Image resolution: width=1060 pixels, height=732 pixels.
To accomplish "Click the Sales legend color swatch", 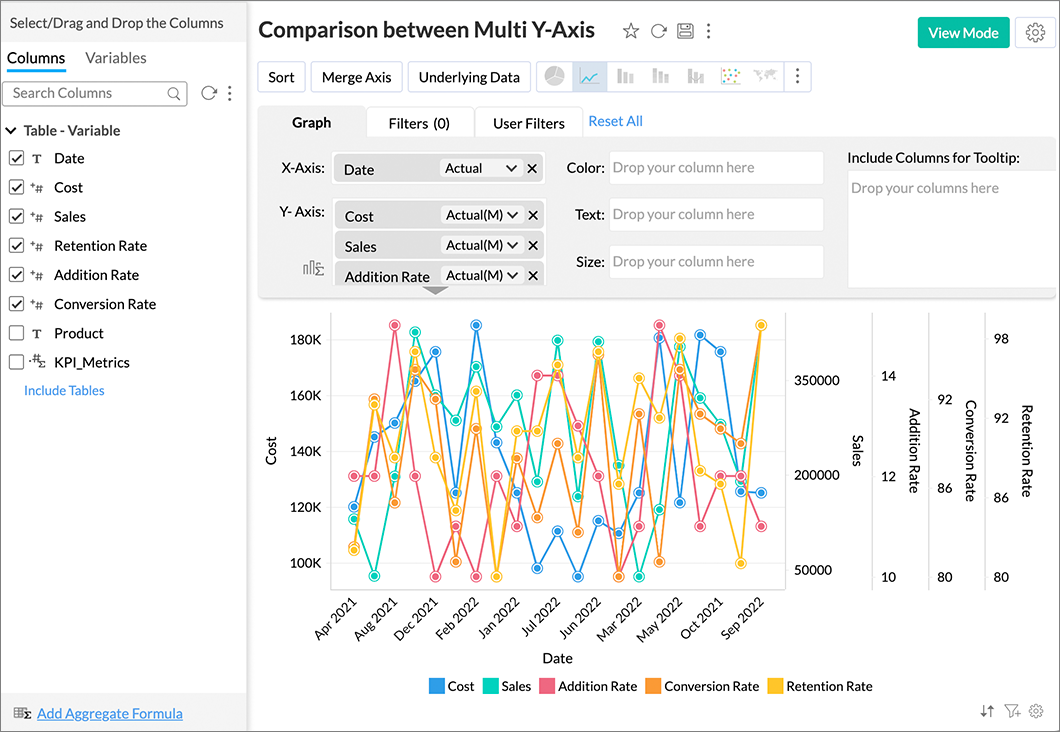I will point(490,686).
